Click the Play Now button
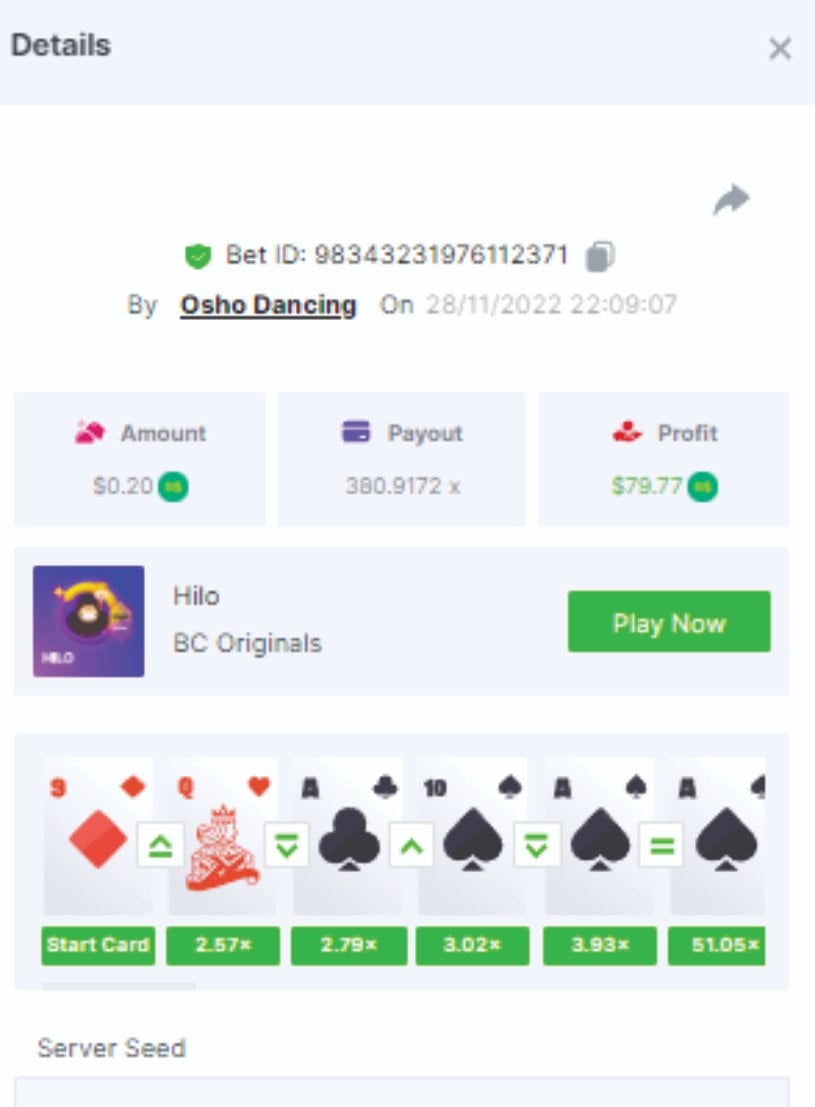Viewport: 815px width, 1107px height. pyautogui.click(x=669, y=621)
